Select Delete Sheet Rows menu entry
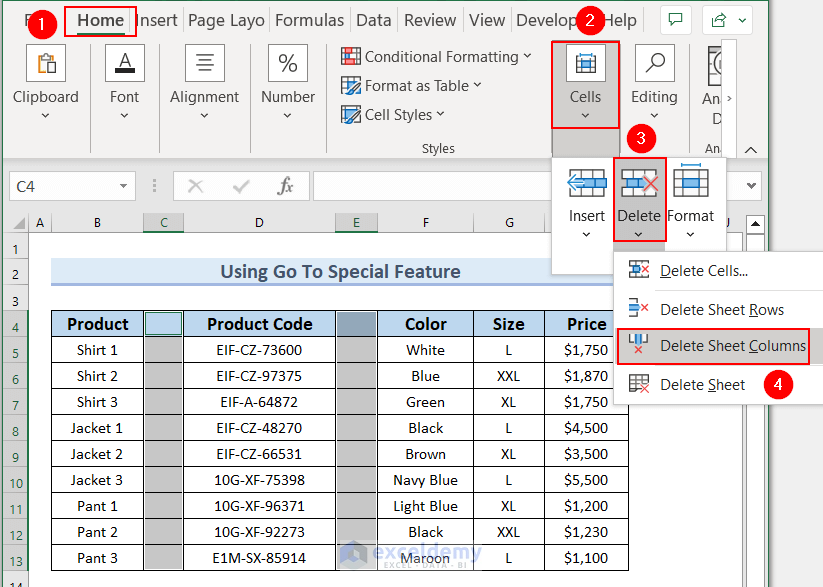This screenshot has height=587, width=823. pos(721,310)
